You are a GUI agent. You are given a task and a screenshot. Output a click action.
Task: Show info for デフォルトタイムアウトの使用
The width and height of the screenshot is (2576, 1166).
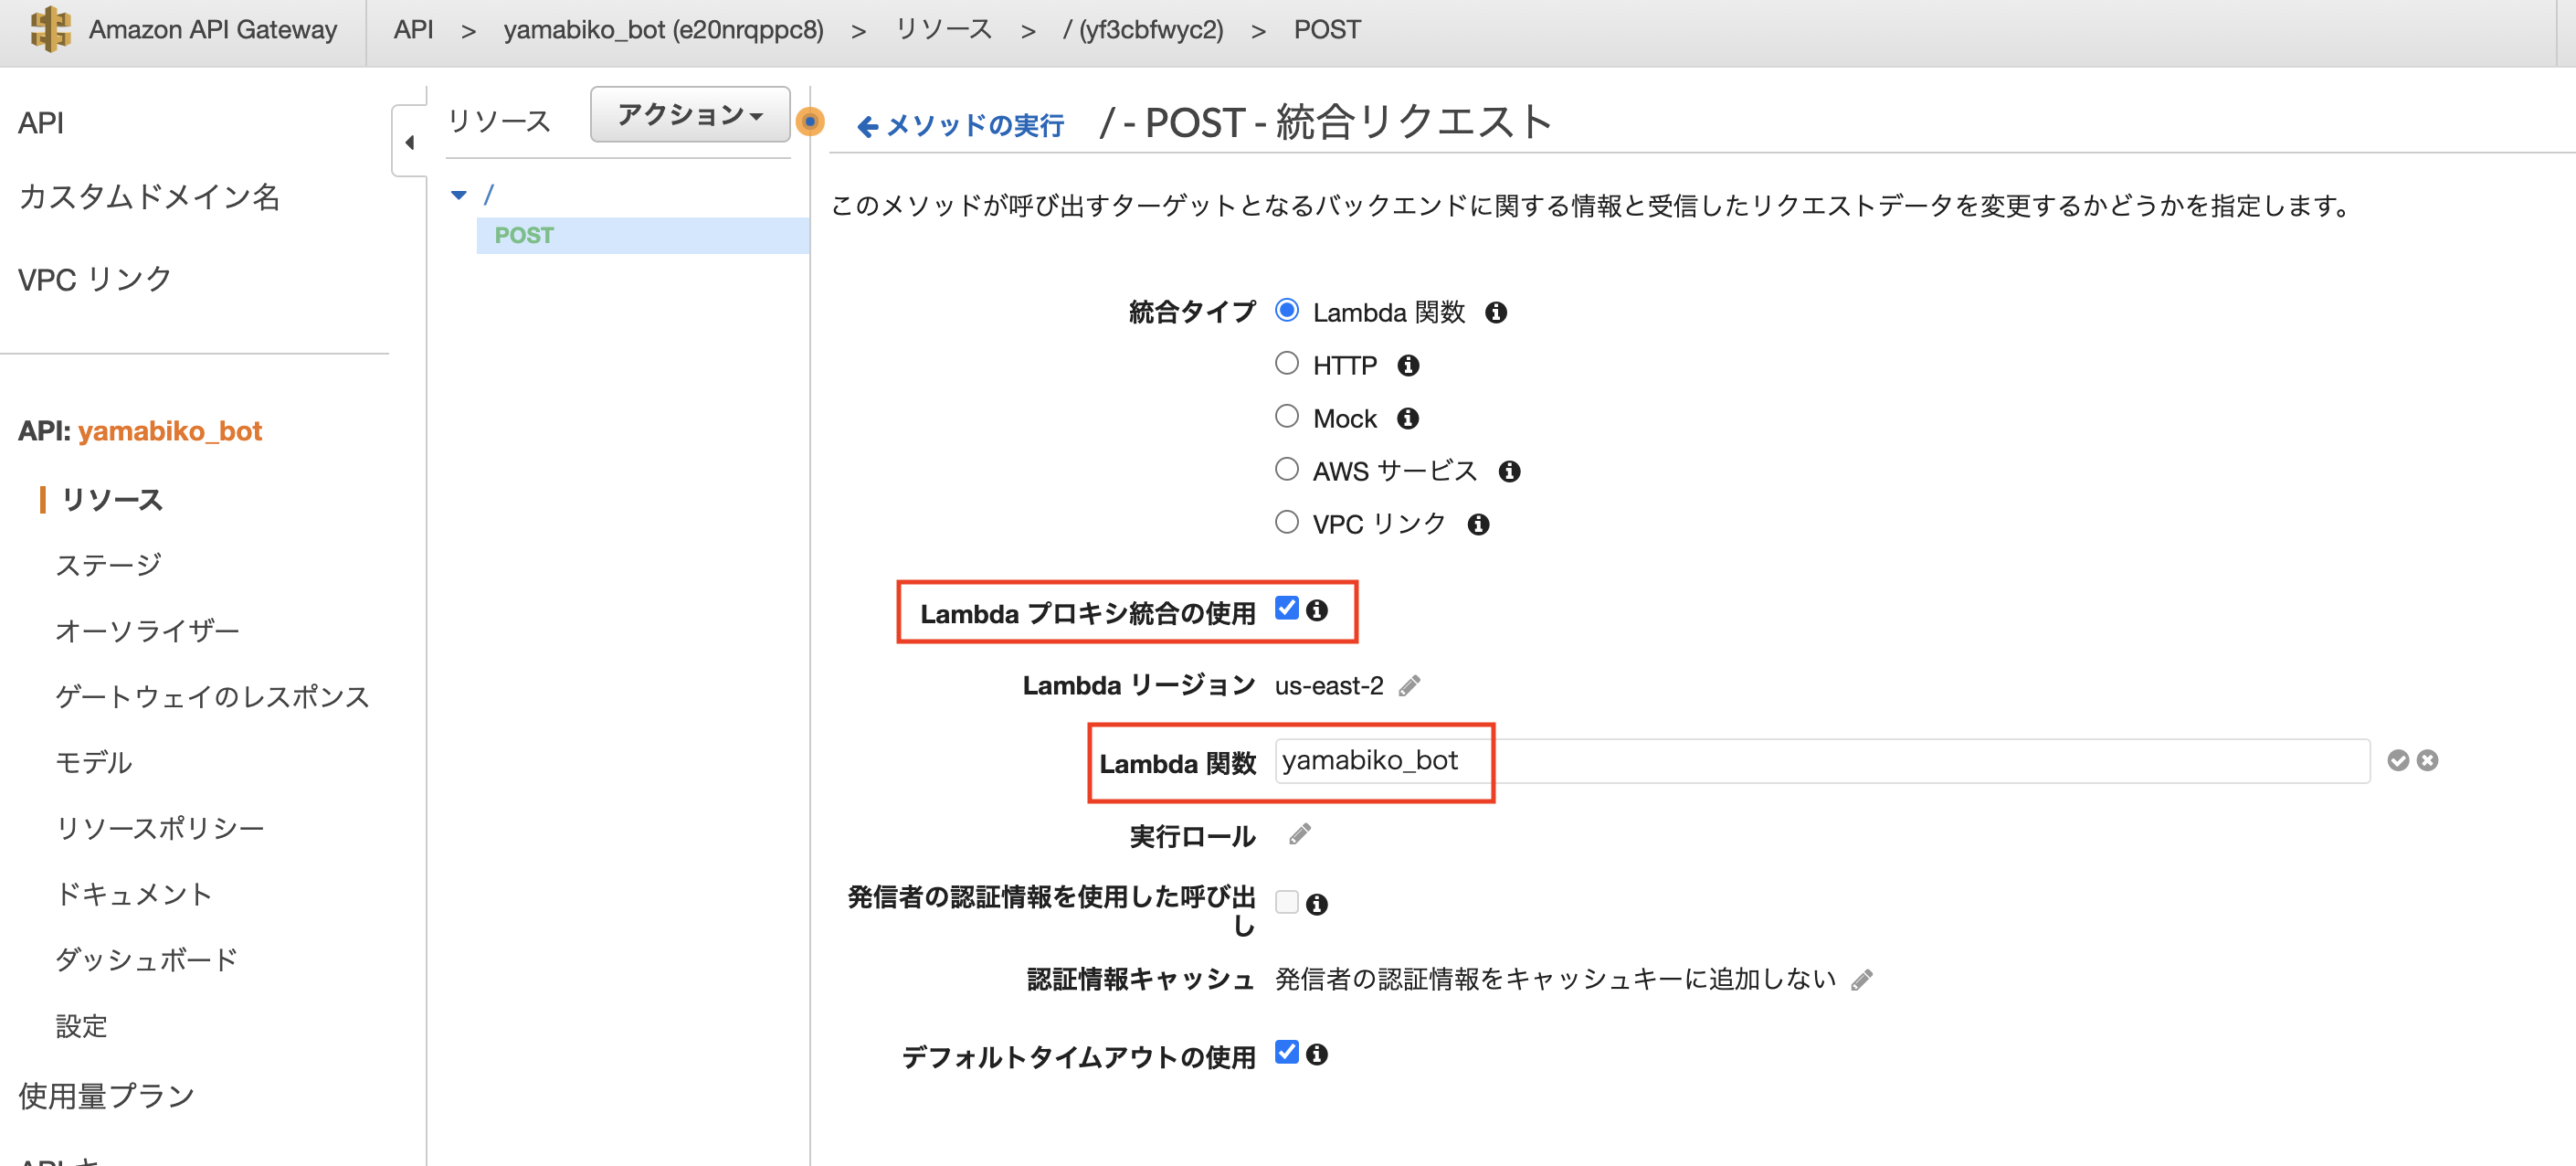coord(1317,1055)
